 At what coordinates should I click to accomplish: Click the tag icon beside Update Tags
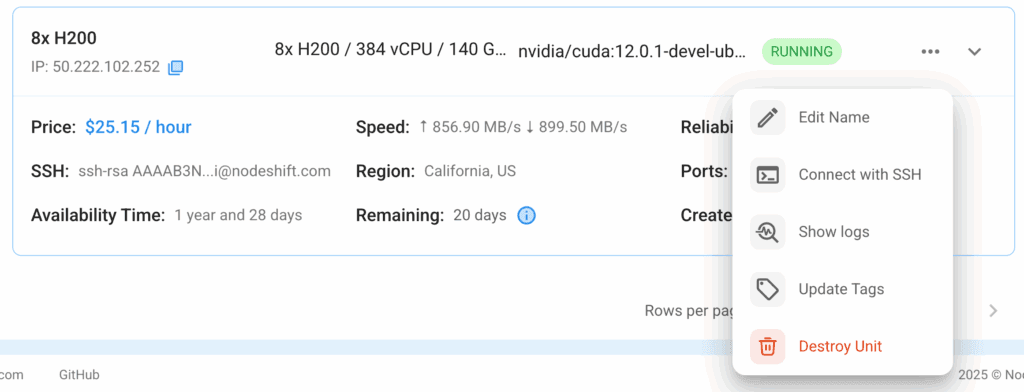point(767,289)
